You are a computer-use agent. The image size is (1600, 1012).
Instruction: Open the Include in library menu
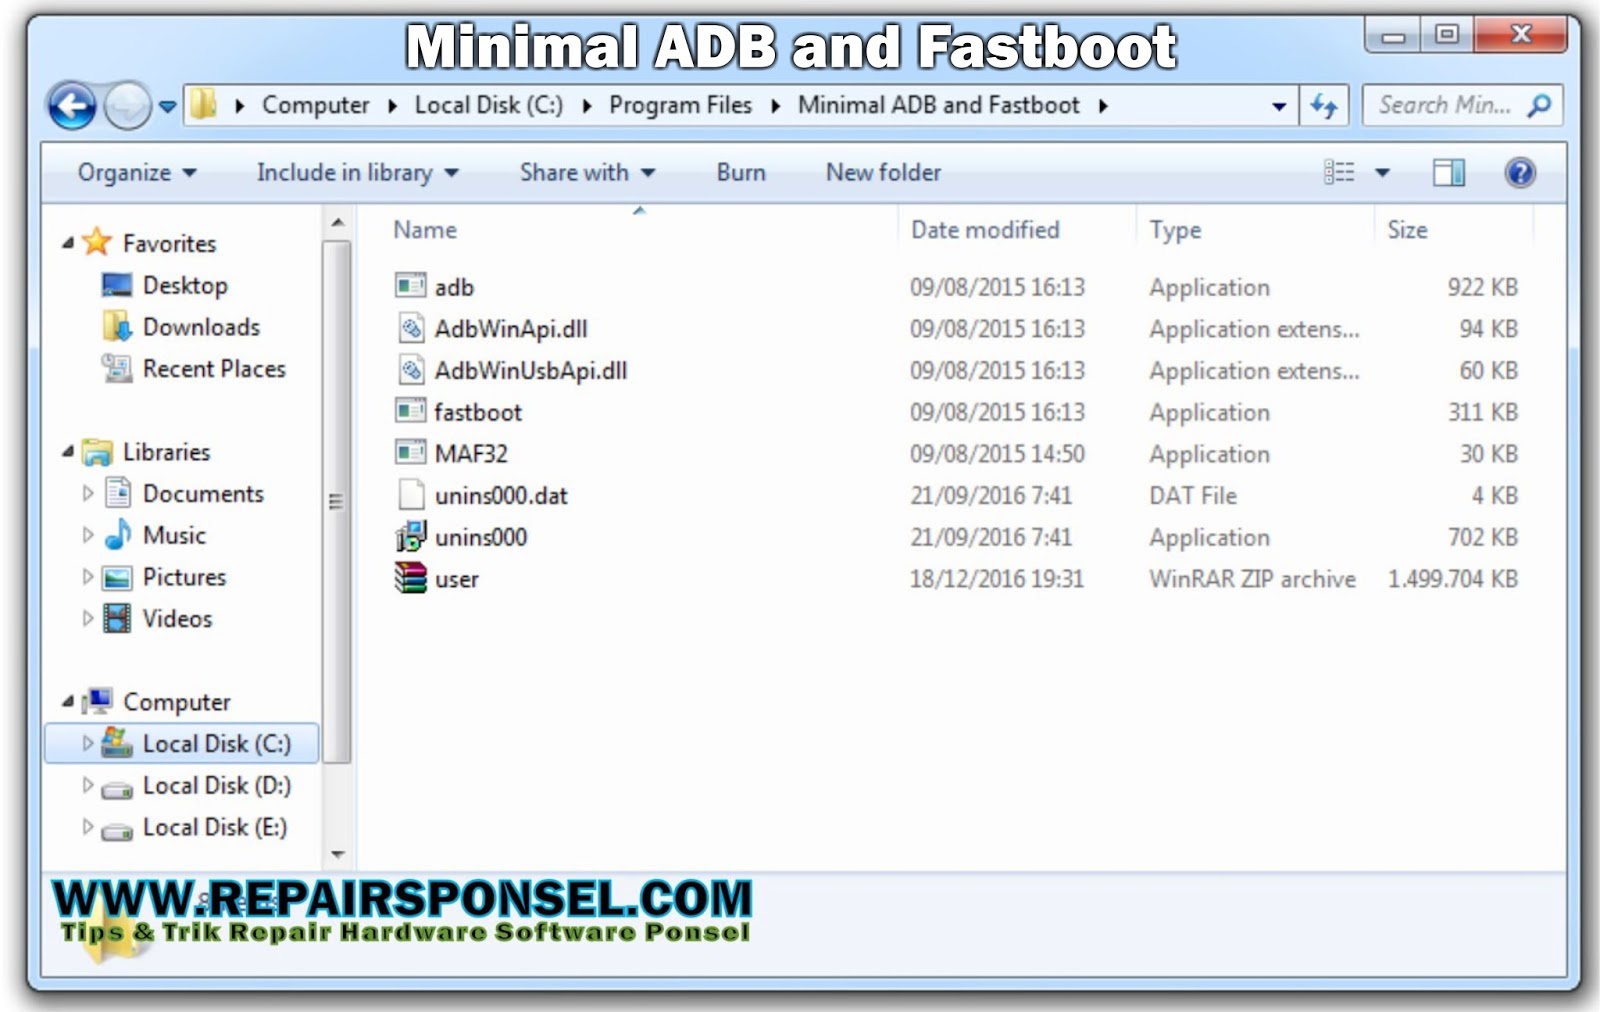tap(357, 172)
